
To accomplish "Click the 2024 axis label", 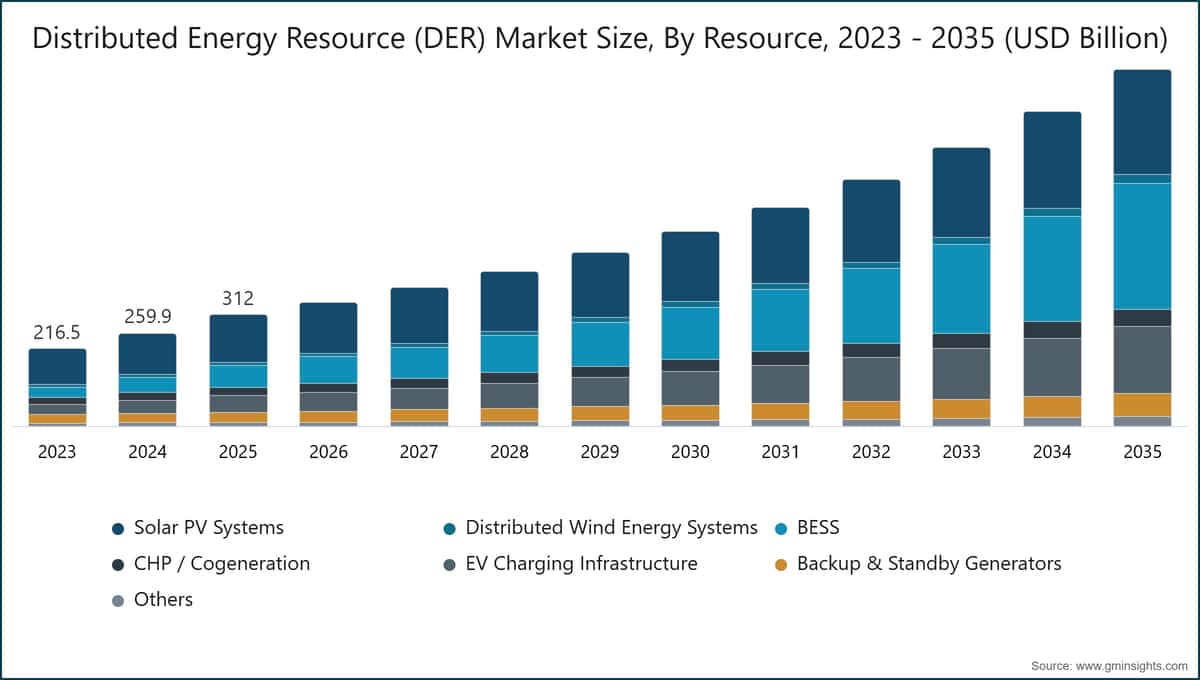I will point(147,452).
